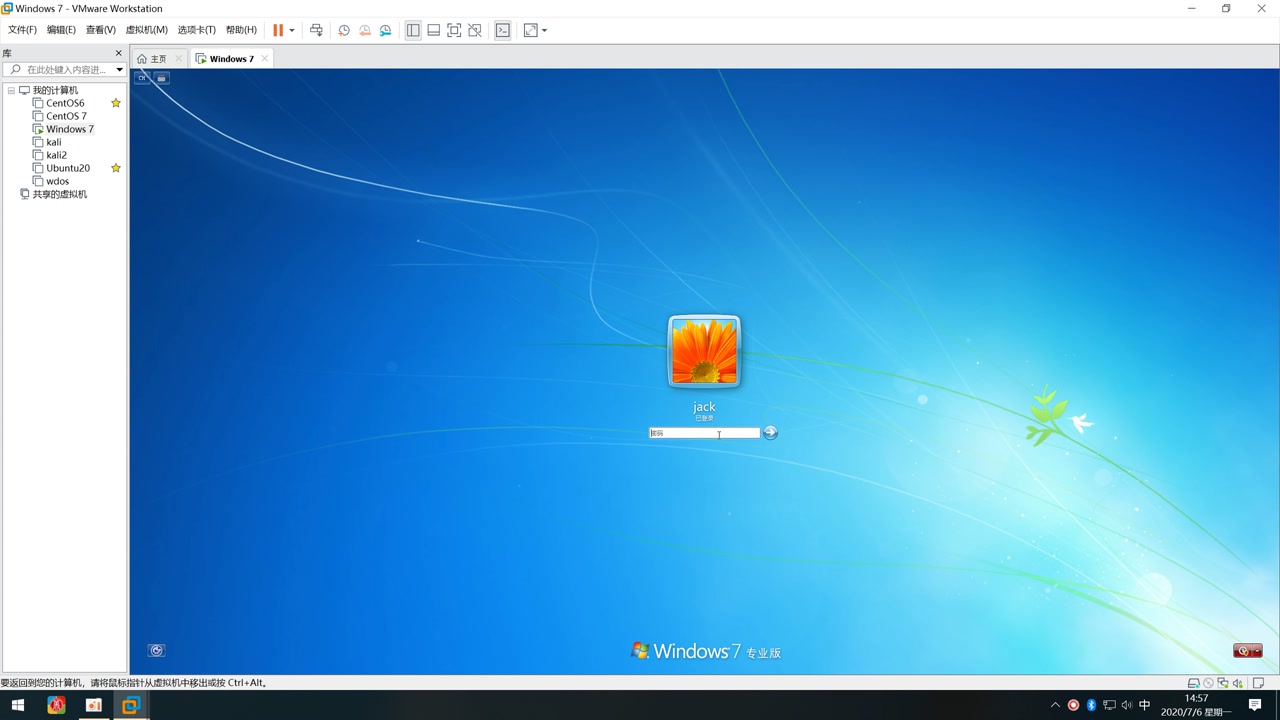Close the 主页 tab
This screenshot has height=720, width=1280.
click(x=179, y=59)
